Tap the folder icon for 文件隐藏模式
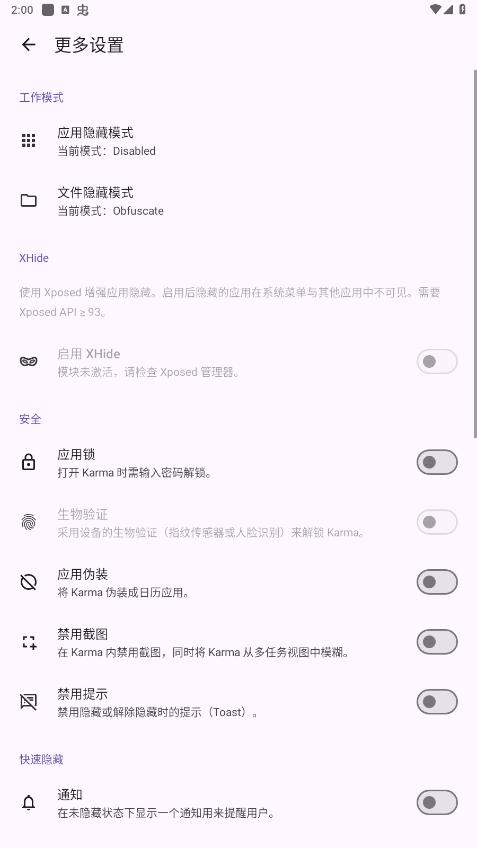The image size is (477, 848). pyautogui.click(x=29, y=201)
